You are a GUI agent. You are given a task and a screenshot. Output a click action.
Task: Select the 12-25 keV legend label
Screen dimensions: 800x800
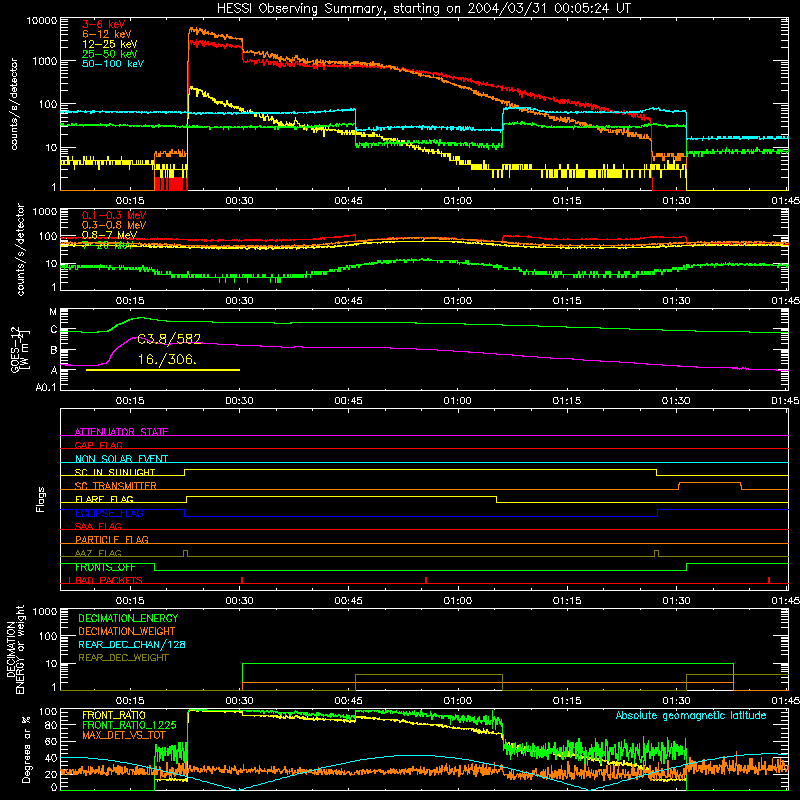click(110, 44)
